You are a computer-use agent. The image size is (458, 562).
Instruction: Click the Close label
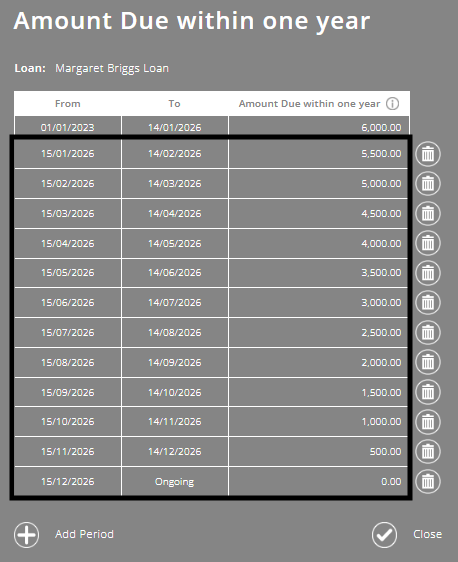click(428, 534)
